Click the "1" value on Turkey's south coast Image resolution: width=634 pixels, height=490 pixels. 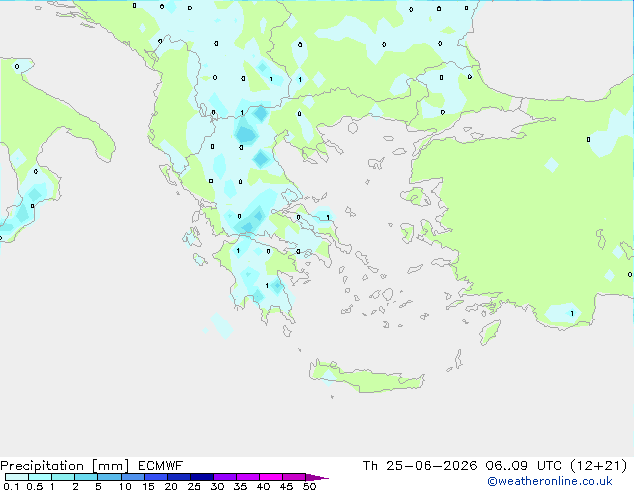point(572,313)
